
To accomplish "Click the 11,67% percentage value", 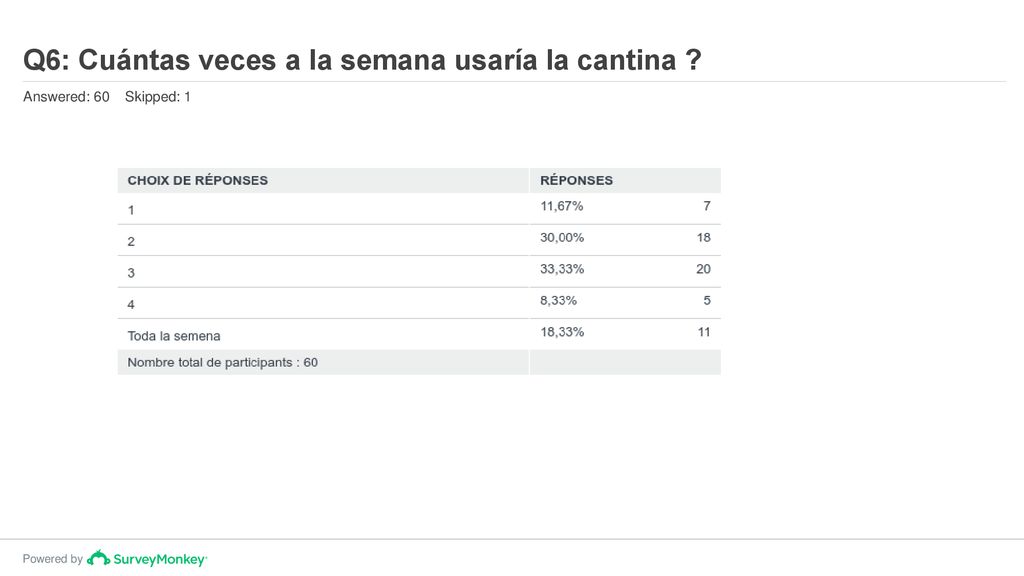I will click(562, 206).
